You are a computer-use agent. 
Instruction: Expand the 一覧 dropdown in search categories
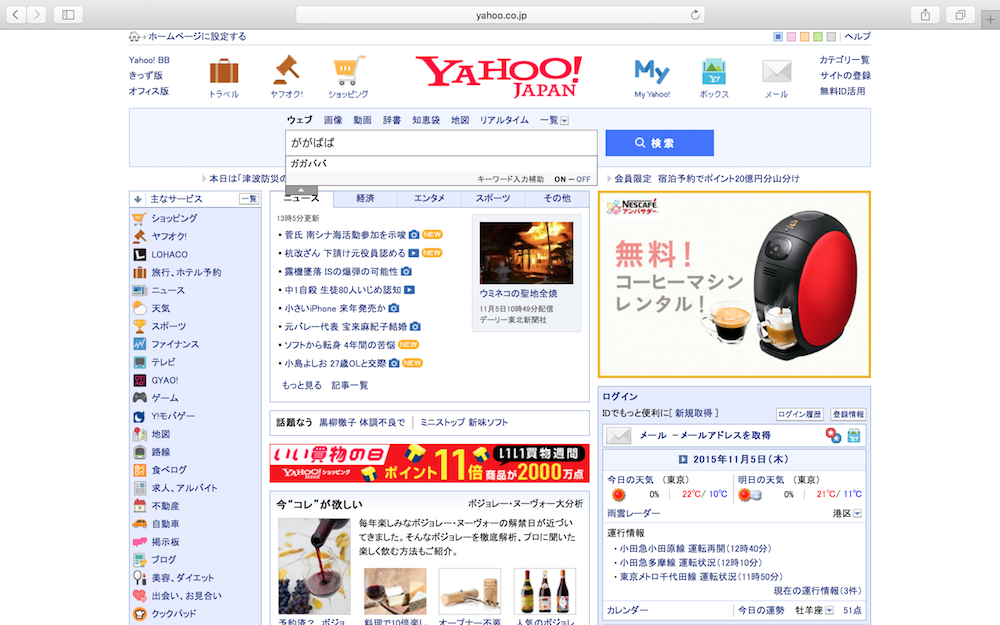click(564, 121)
